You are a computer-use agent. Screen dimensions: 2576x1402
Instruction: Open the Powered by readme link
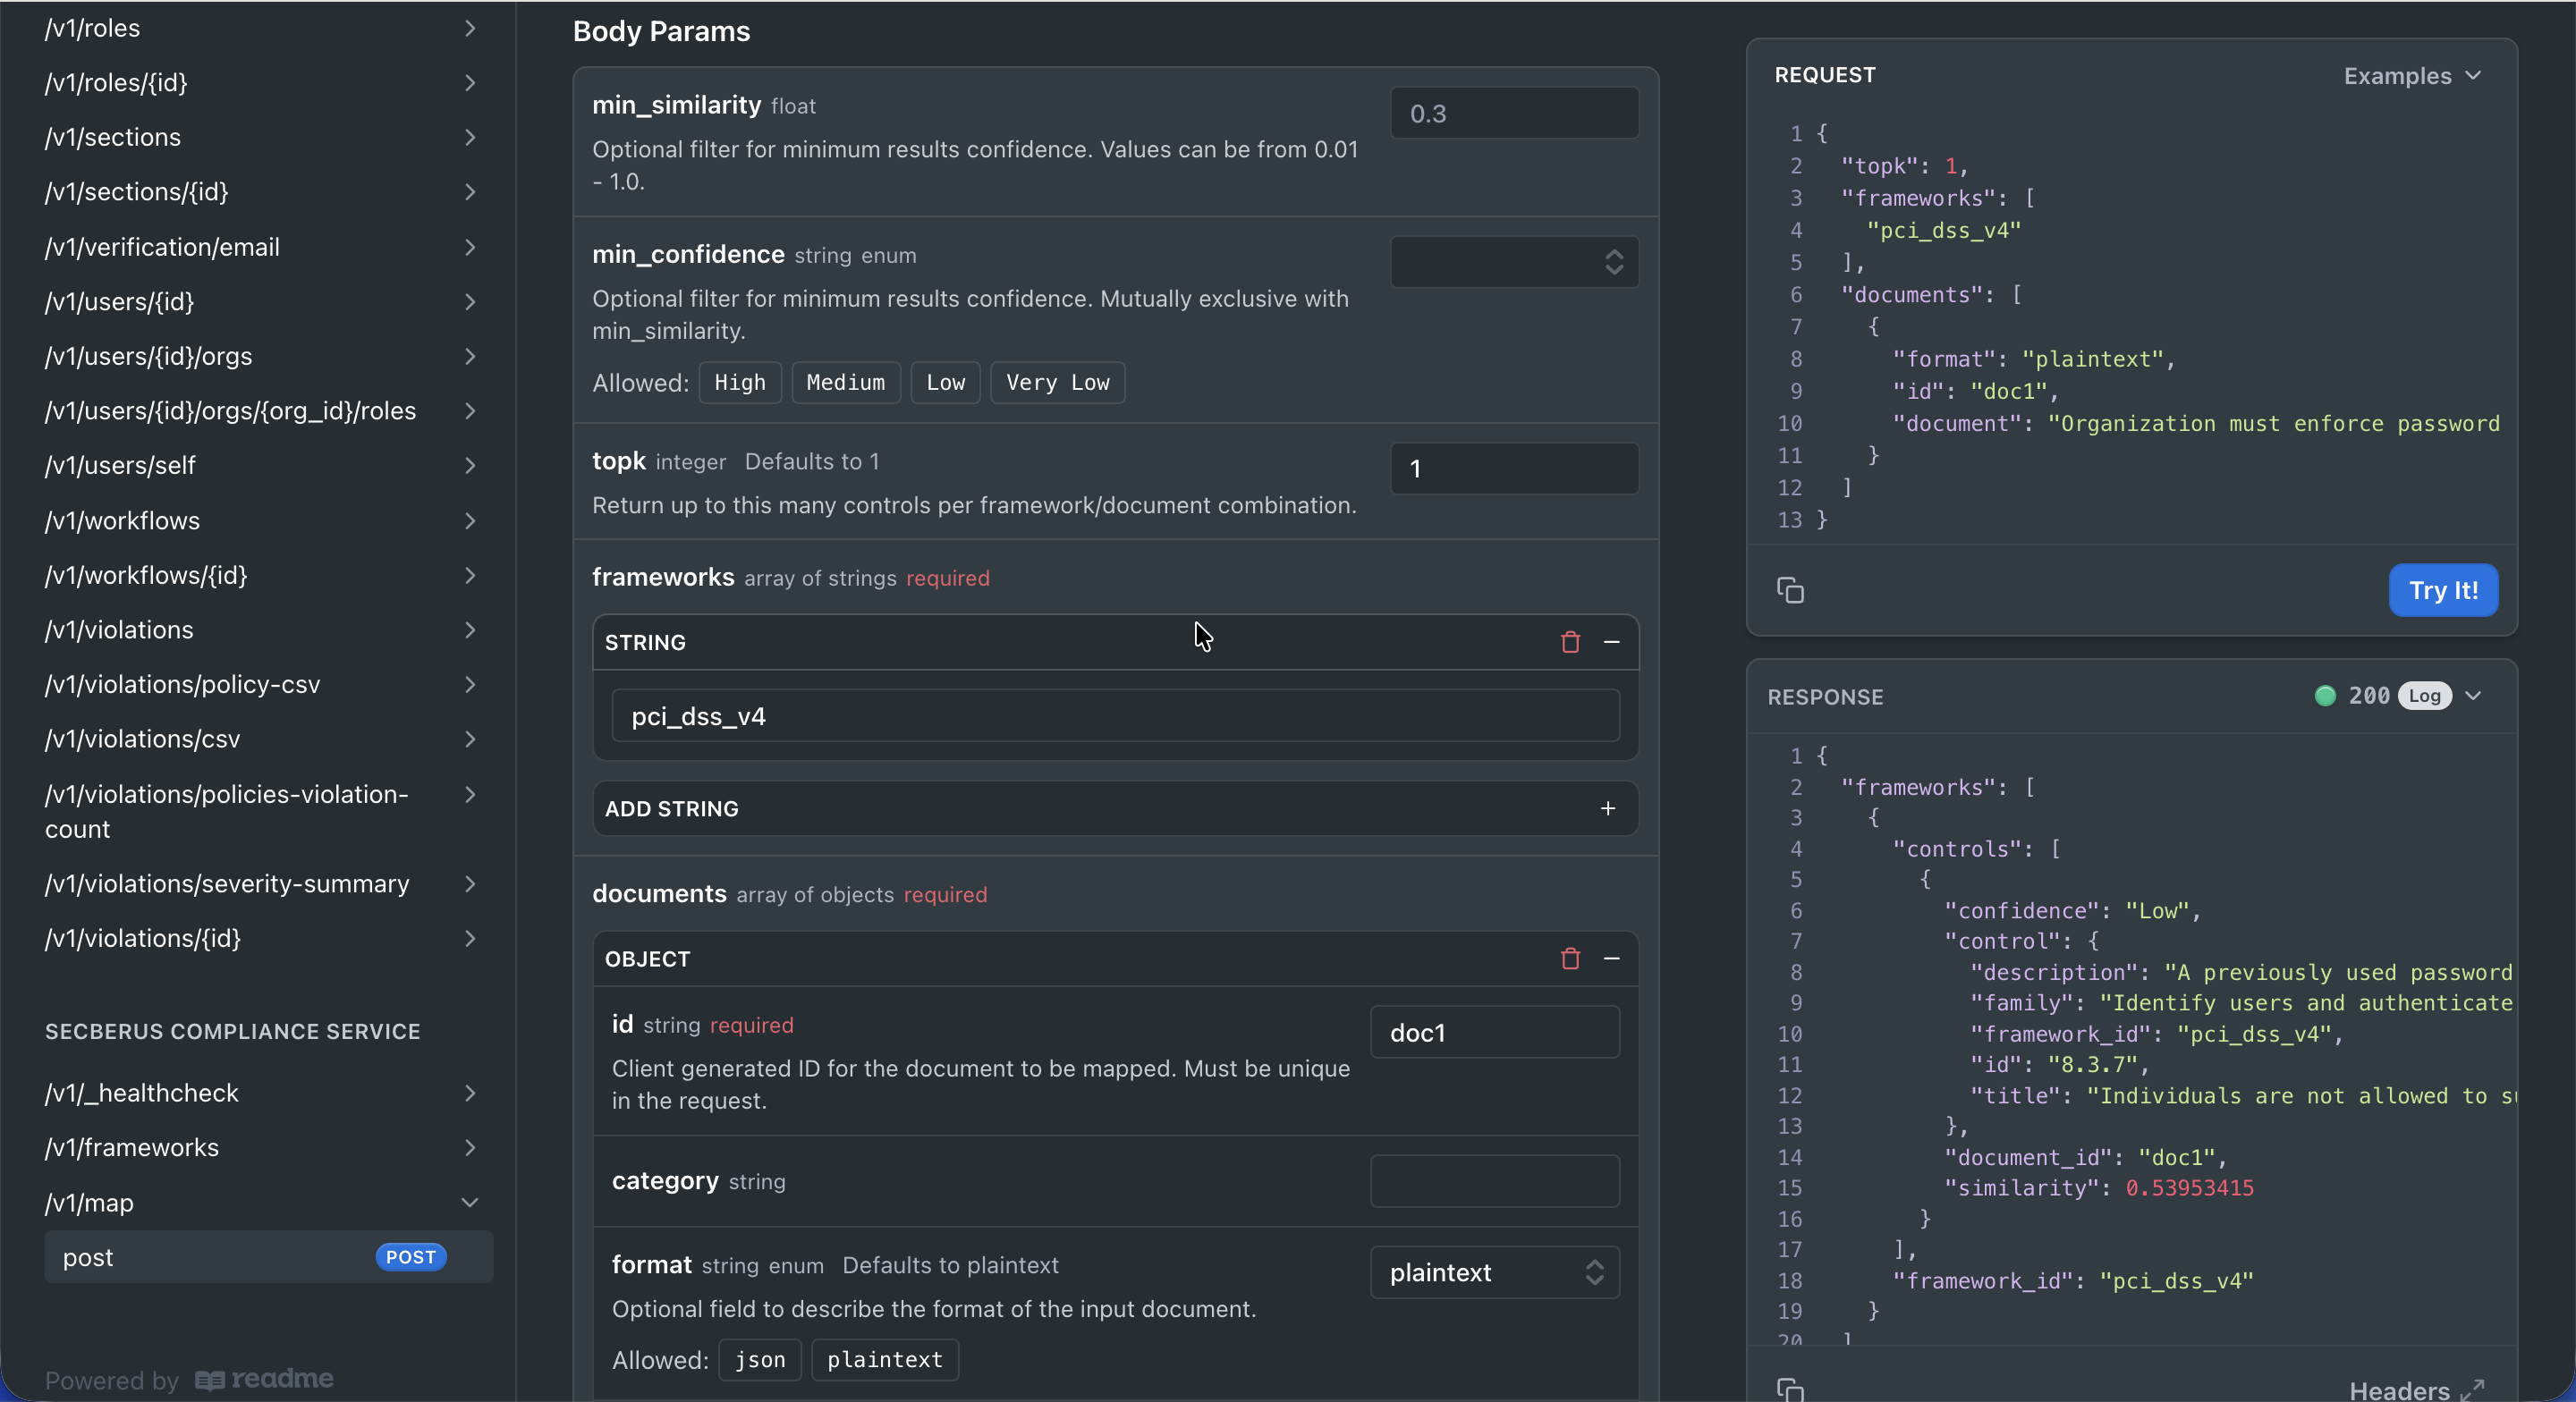coord(190,1380)
